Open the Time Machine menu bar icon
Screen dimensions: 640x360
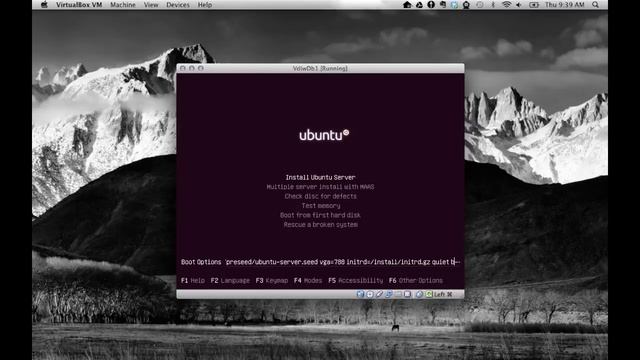[x=480, y=5]
